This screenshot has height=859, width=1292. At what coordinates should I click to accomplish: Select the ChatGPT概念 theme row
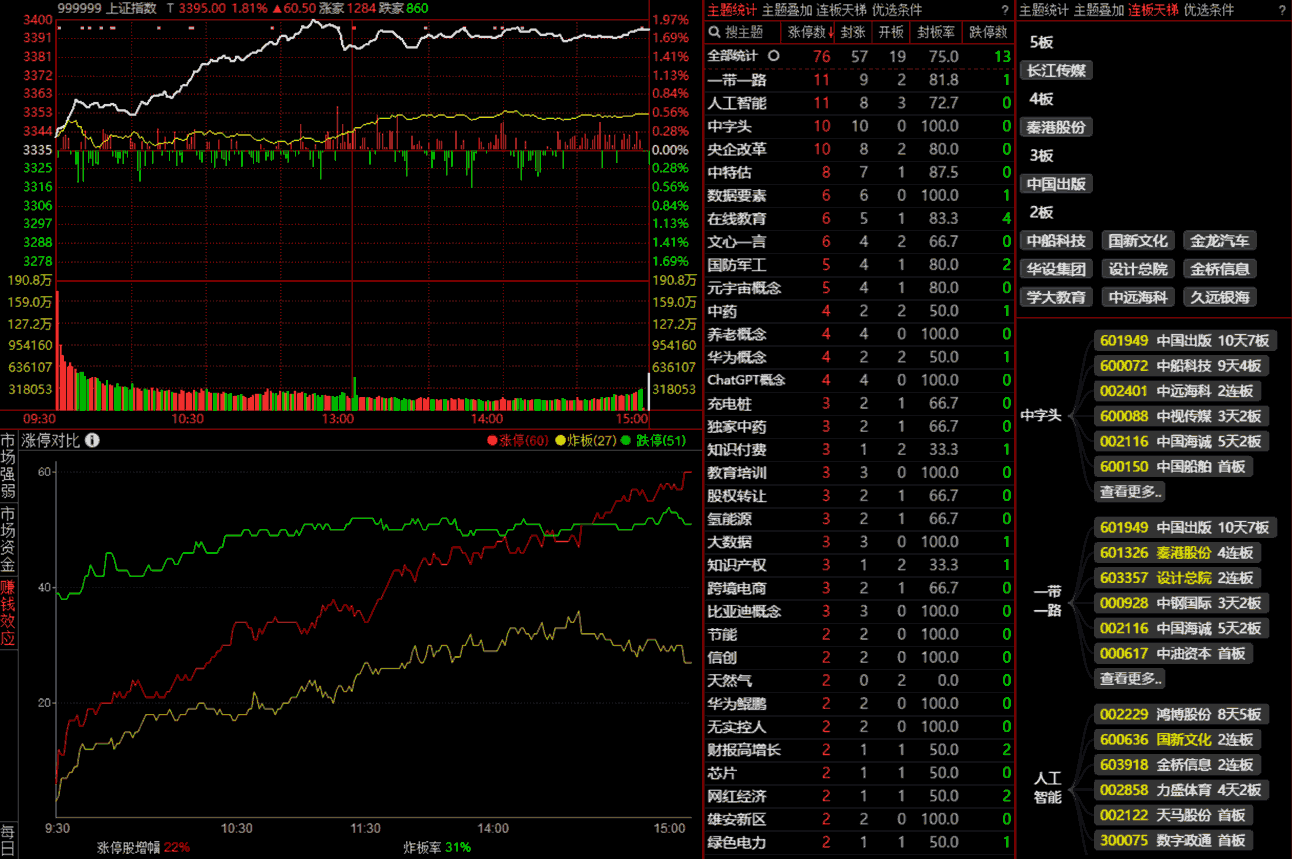coord(860,380)
